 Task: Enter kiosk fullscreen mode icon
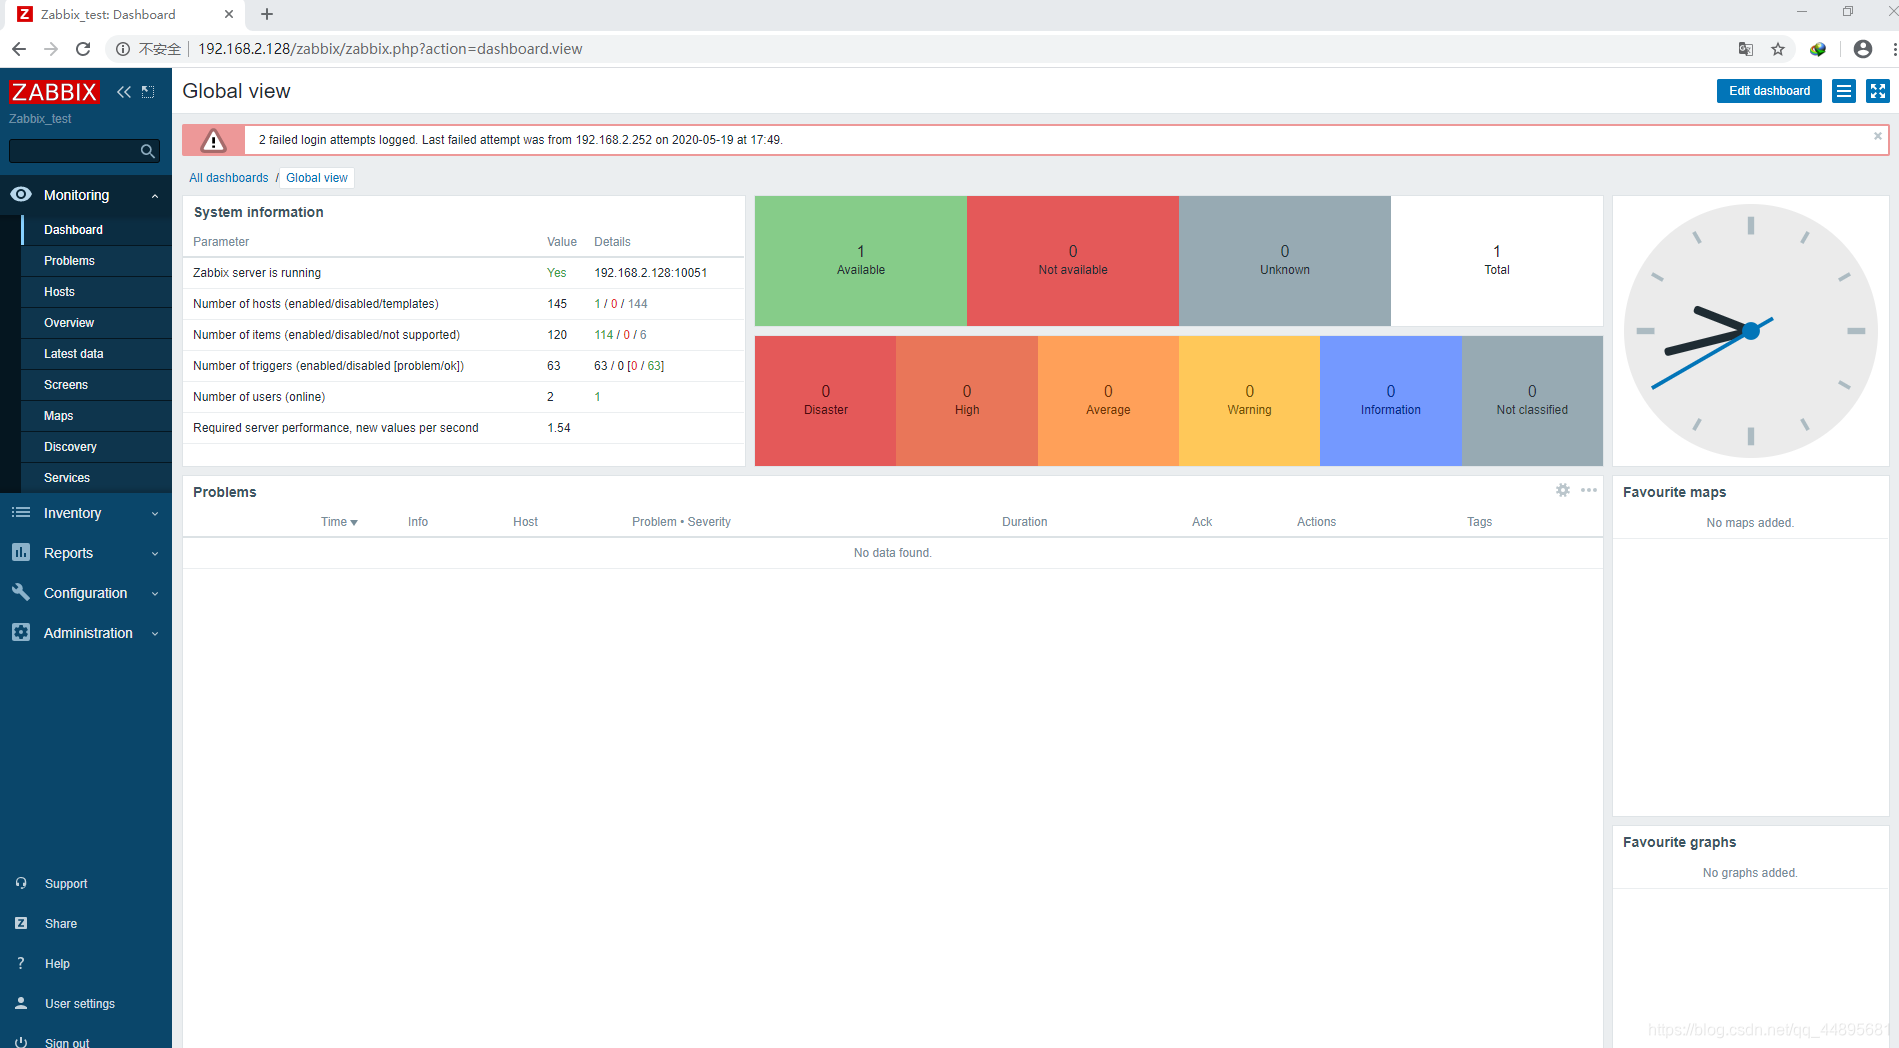(x=1878, y=91)
